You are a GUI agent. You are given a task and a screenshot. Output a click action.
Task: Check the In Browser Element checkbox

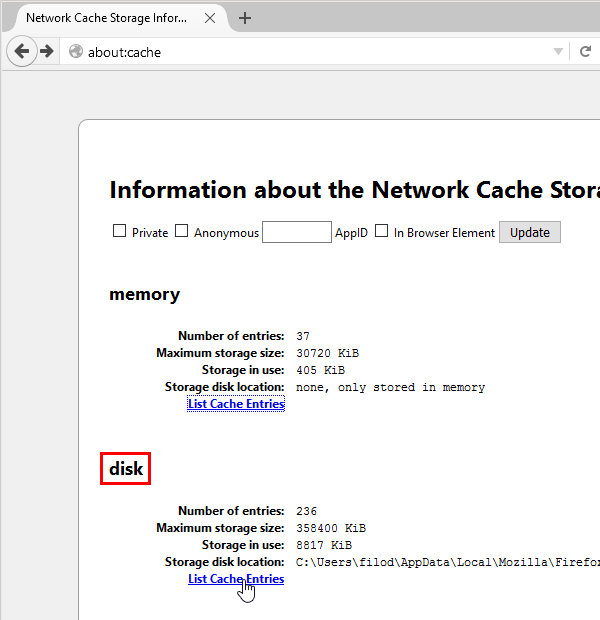381,231
